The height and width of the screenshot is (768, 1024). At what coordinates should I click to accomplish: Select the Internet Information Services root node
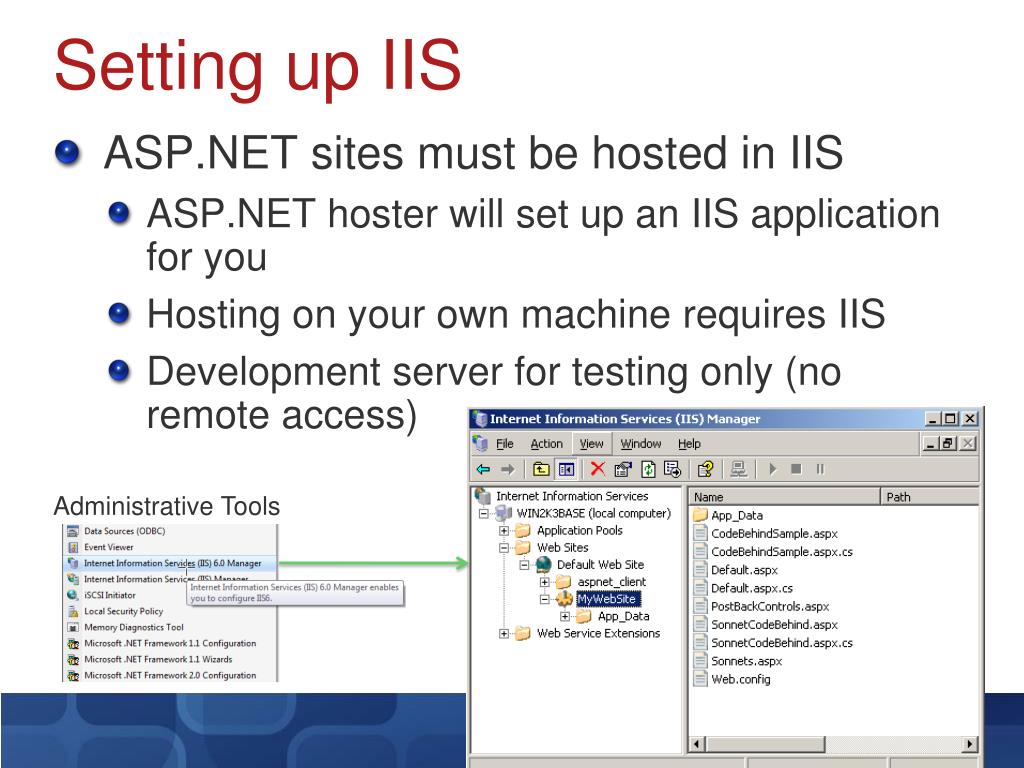572,496
